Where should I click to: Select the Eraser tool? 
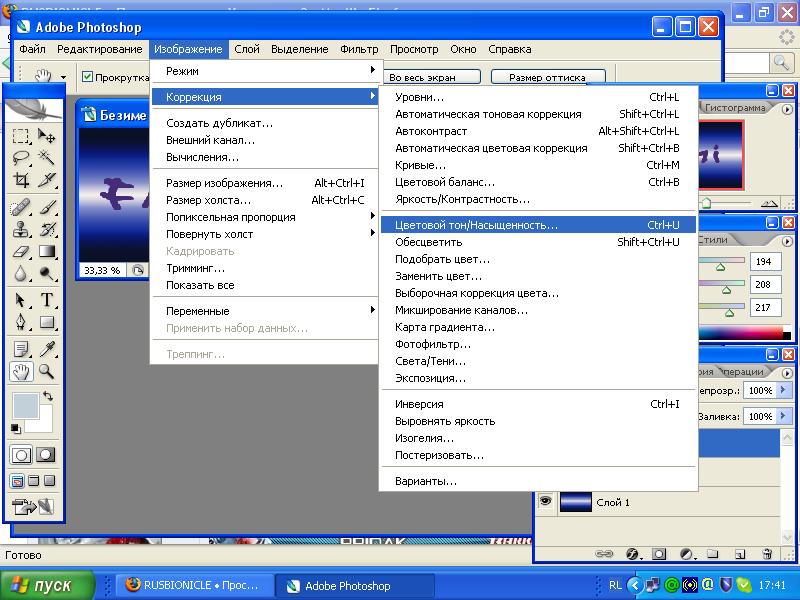click(21, 252)
